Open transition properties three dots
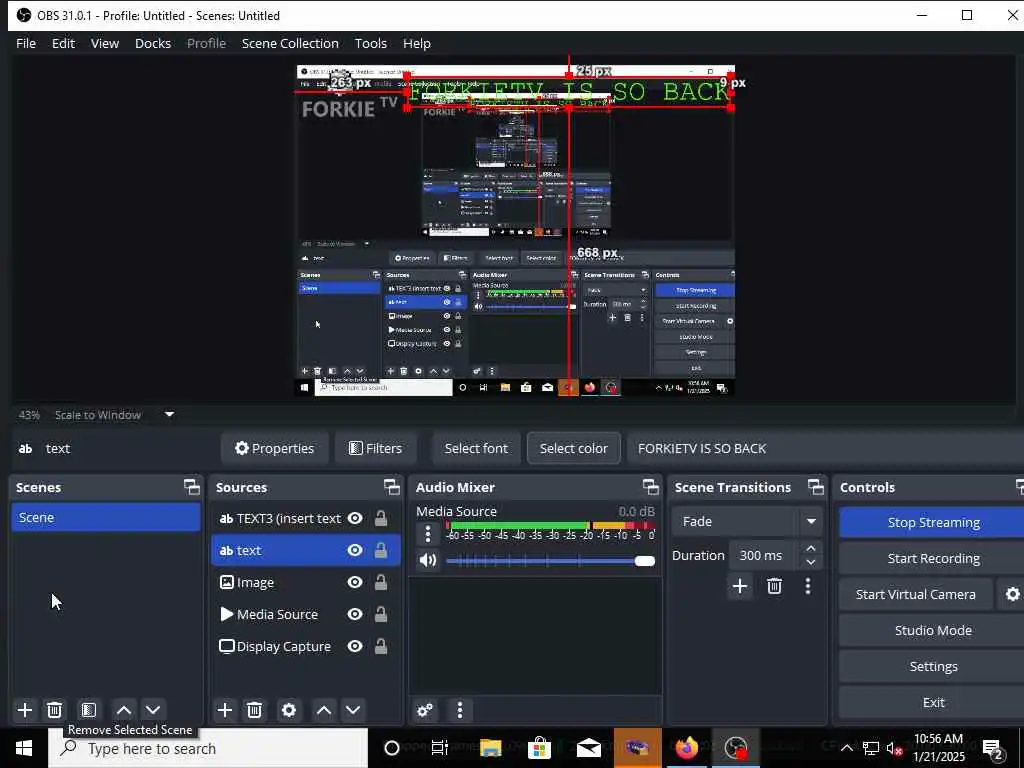 808,586
